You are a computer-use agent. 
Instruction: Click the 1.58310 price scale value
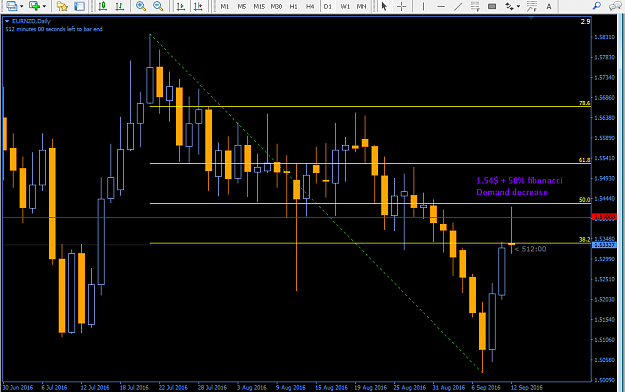[x=605, y=37]
